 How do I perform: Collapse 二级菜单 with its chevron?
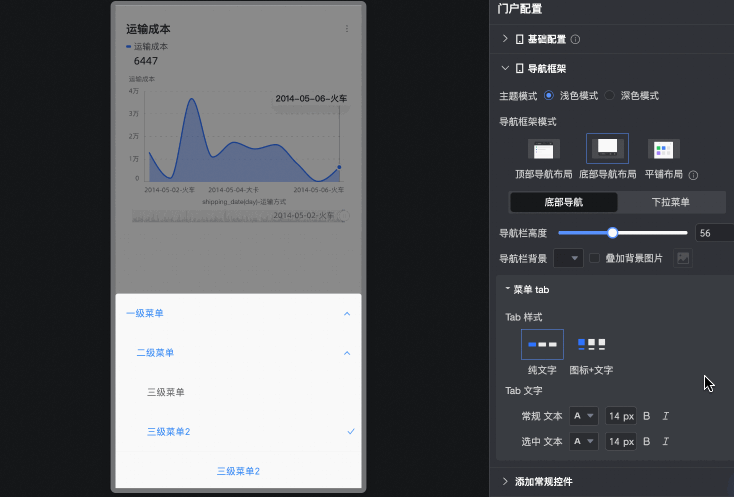(x=347, y=353)
